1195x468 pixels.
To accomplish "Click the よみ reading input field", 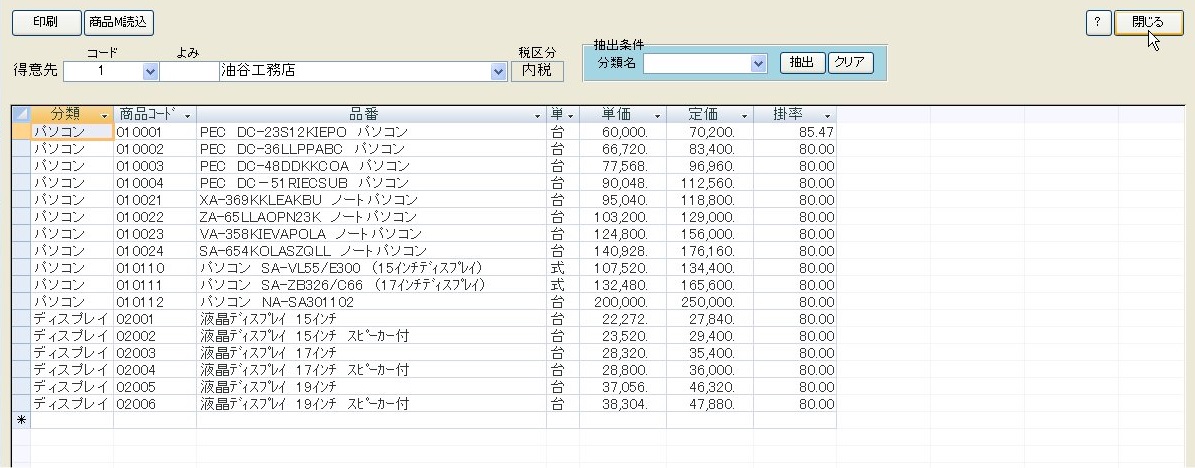I will coord(189,71).
